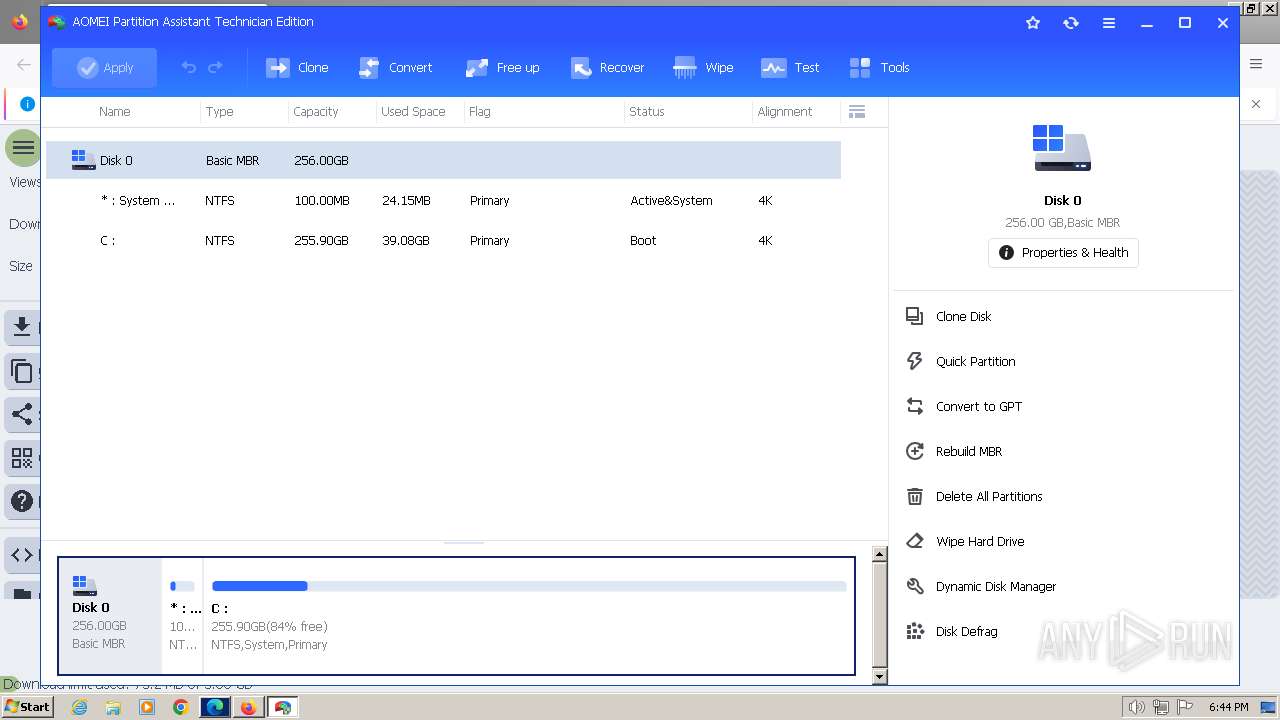Open Microsoft Edge from the taskbar
This screenshot has width=1280, height=720.
(x=215, y=707)
